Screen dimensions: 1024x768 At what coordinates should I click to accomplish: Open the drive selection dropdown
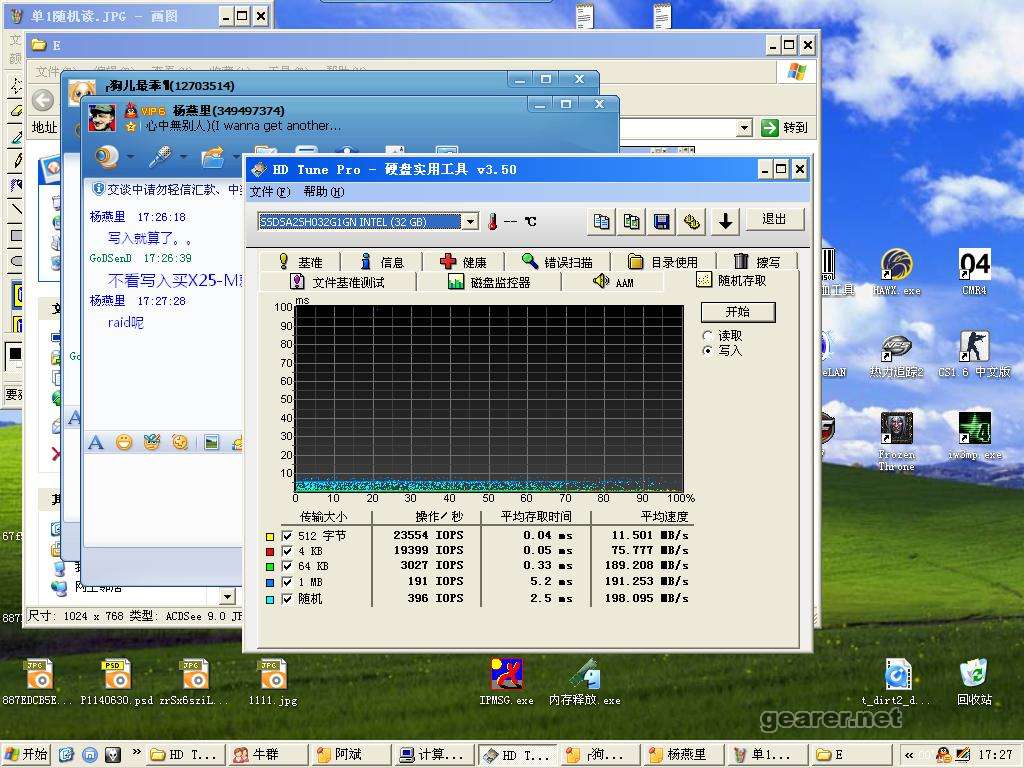pyautogui.click(x=470, y=222)
